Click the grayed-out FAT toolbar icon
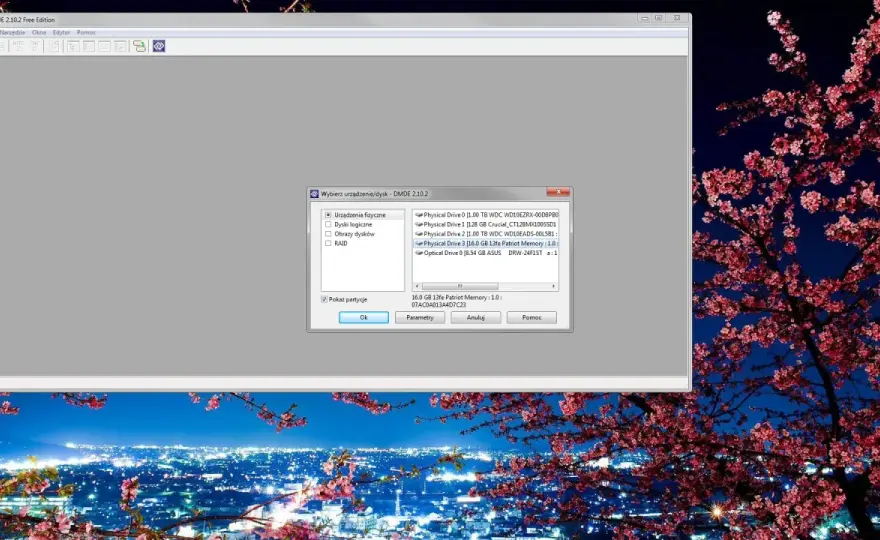 click(x=35, y=46)
